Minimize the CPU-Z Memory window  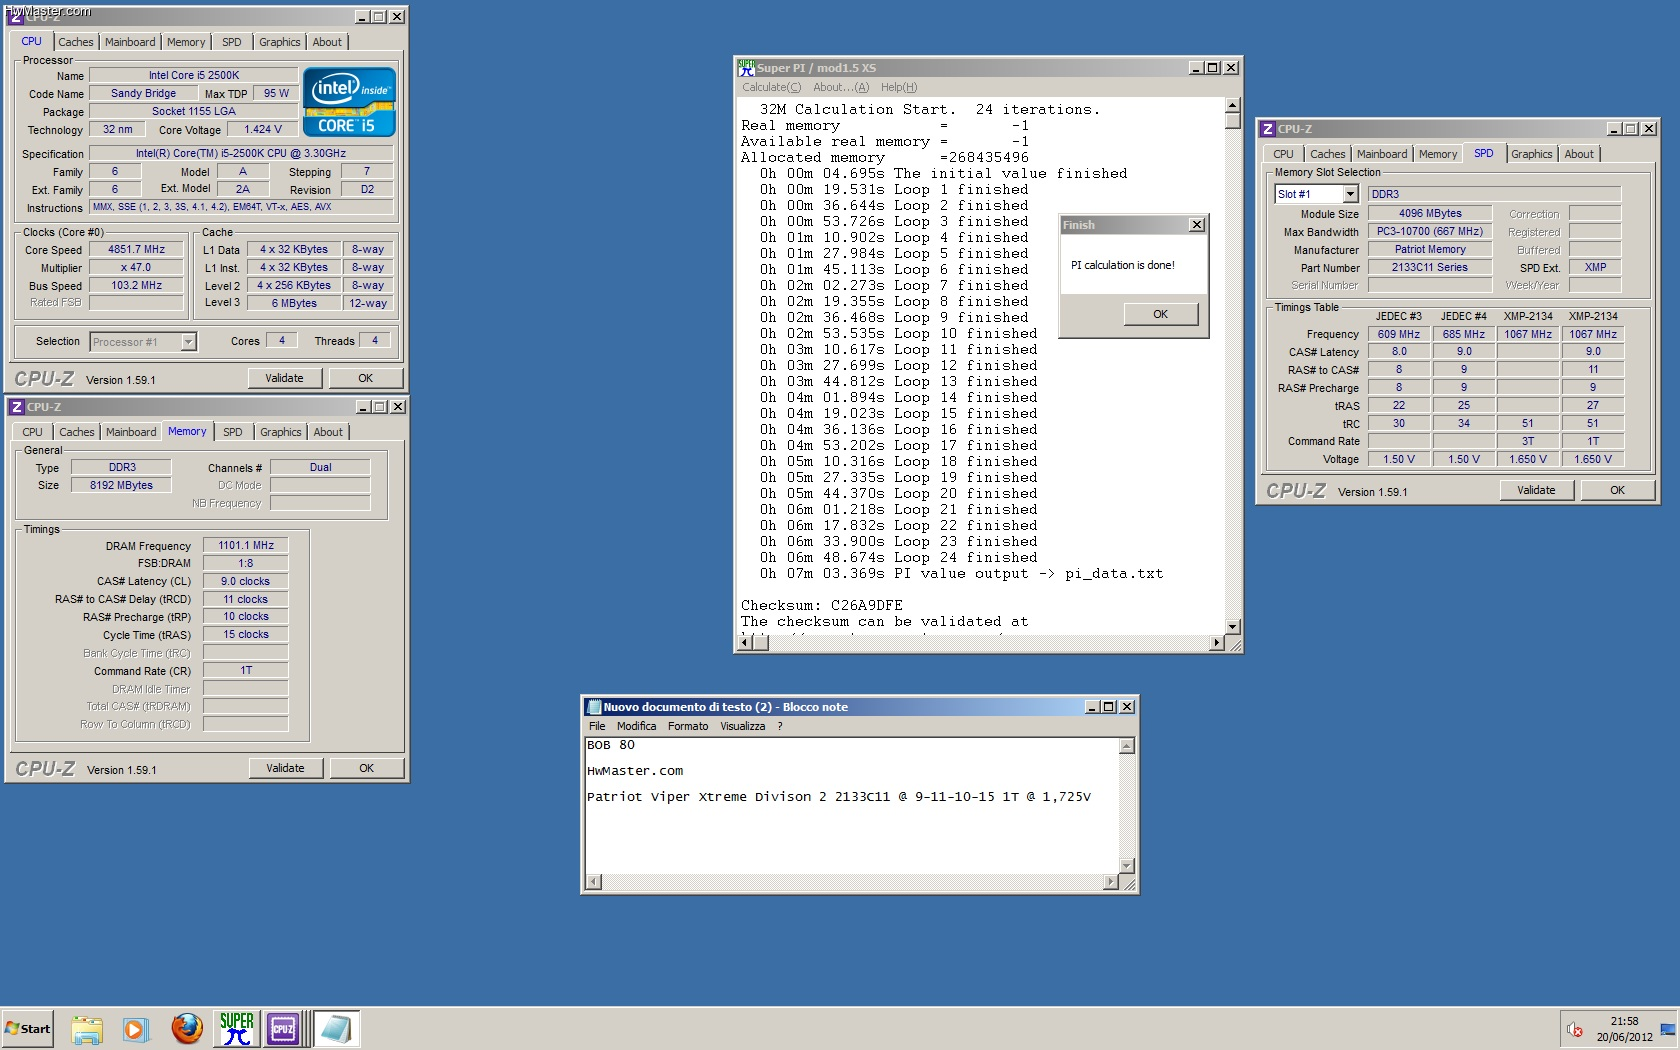point(364,407)
